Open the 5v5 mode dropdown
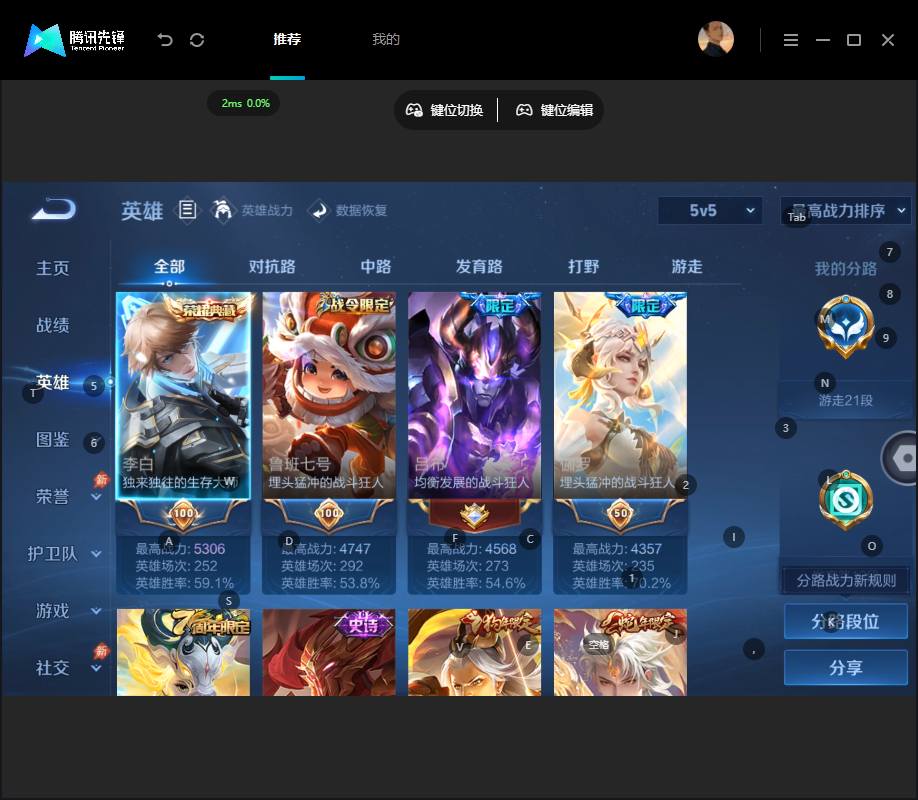Image resolution: width=918 pixels, height=800 pixels. pyautogui.click(x=710, y=210)
